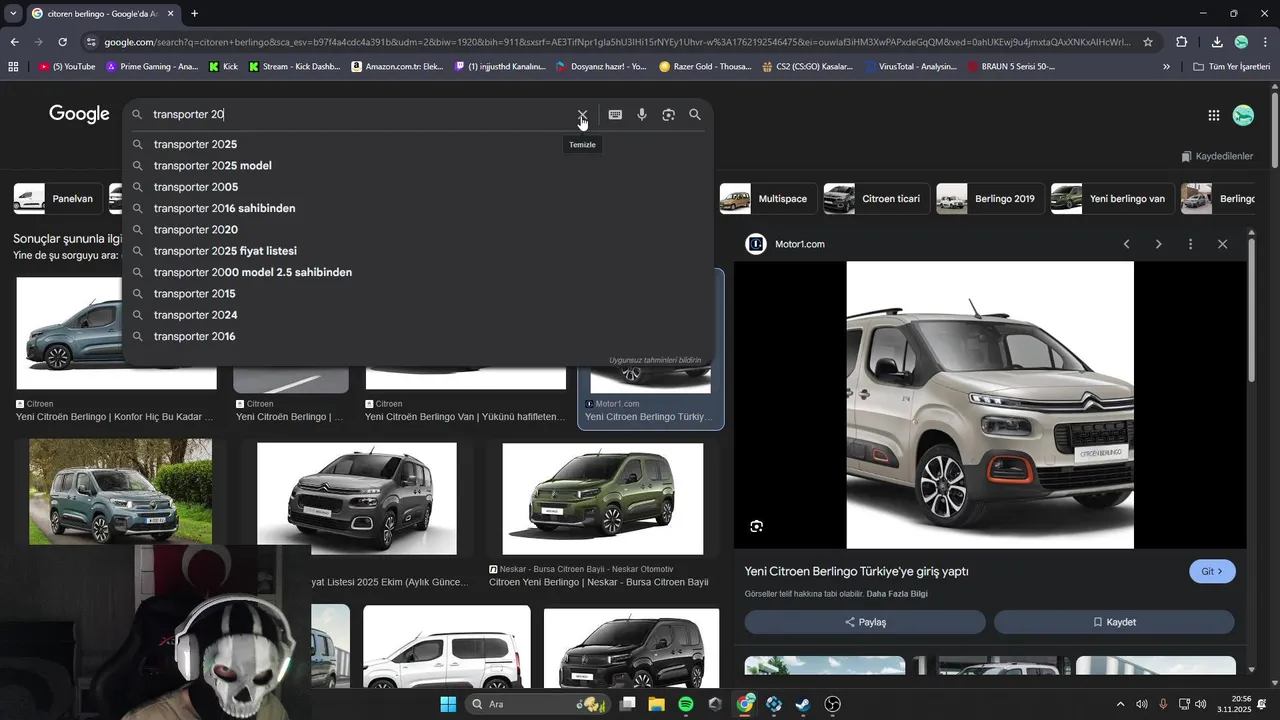The height and width of the screenshot is (720, 1280).
Task: Search inside image with Lens icon on preview
Action: (757, 526)
